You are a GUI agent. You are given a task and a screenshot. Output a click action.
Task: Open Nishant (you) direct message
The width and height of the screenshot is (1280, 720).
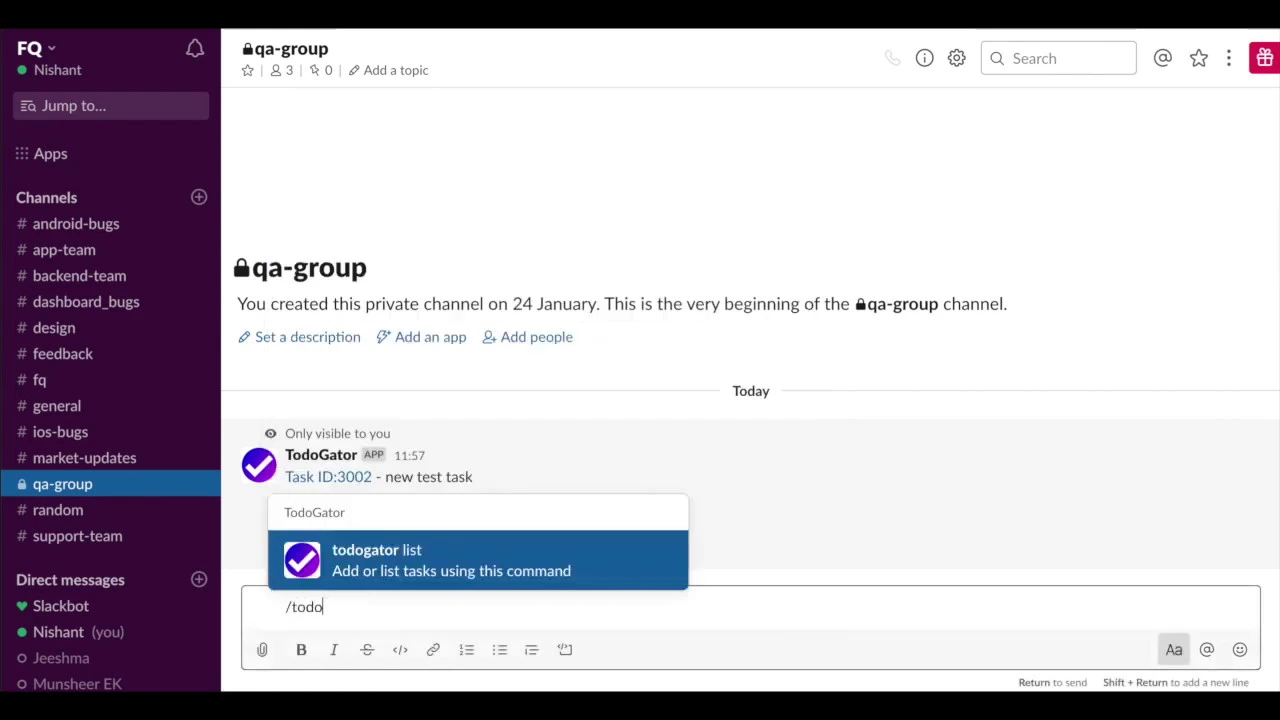110,632
